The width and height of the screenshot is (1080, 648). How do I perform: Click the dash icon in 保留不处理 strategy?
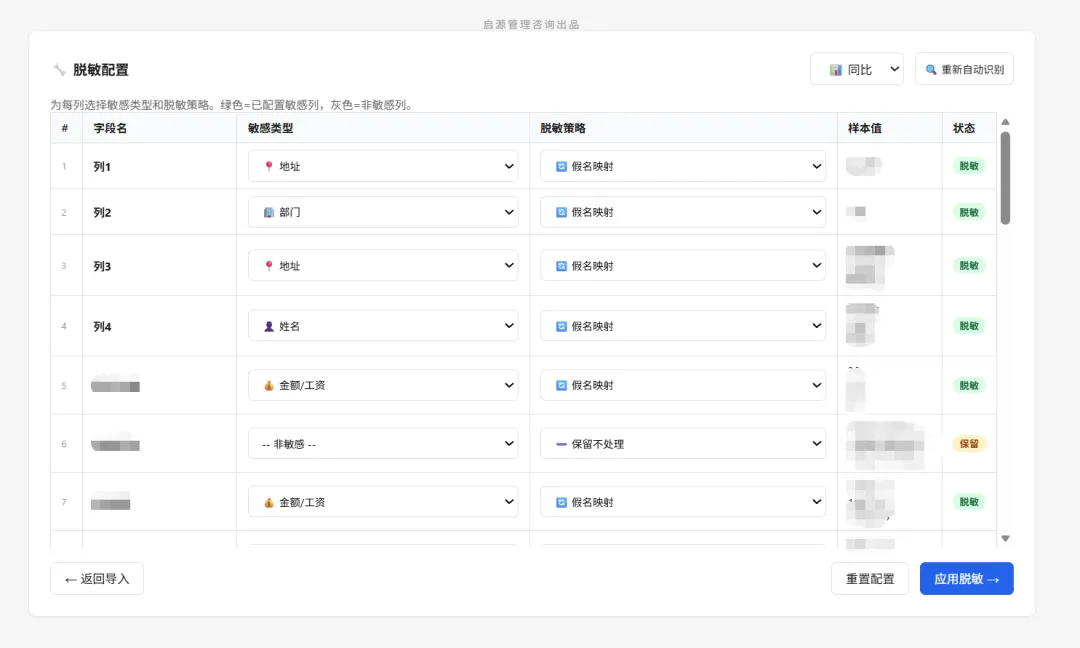(561, 444)
